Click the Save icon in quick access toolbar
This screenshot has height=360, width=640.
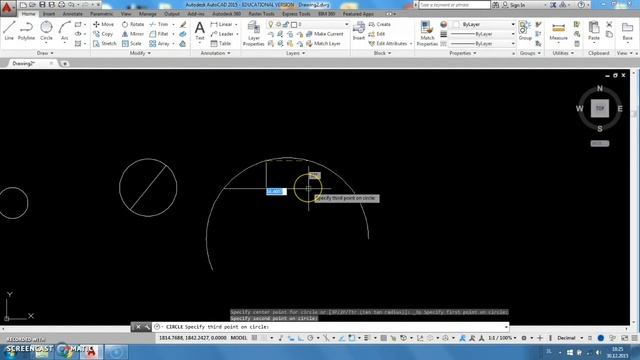pos(42,4)
